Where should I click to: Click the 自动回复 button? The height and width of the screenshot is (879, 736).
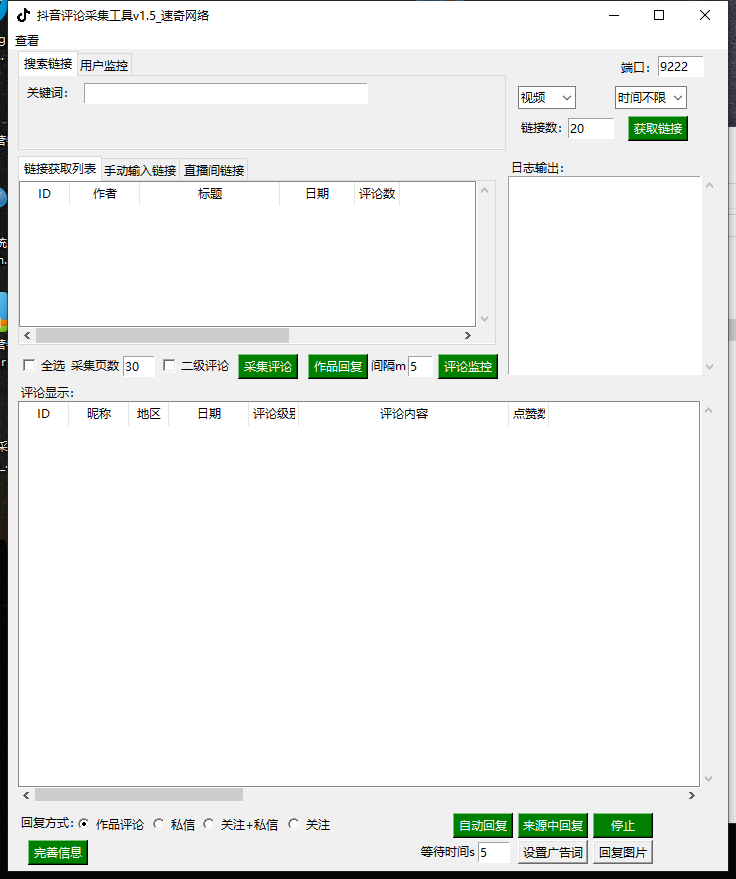click(x=482, y=826)
